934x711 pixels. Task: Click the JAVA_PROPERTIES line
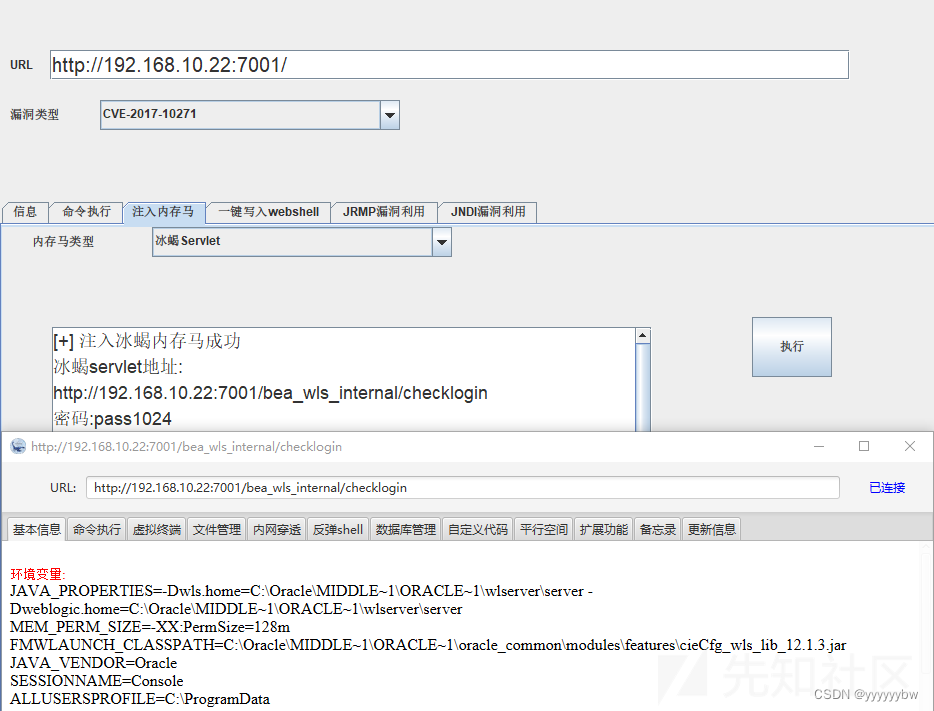pyautogui.click(x=301, y=600)
